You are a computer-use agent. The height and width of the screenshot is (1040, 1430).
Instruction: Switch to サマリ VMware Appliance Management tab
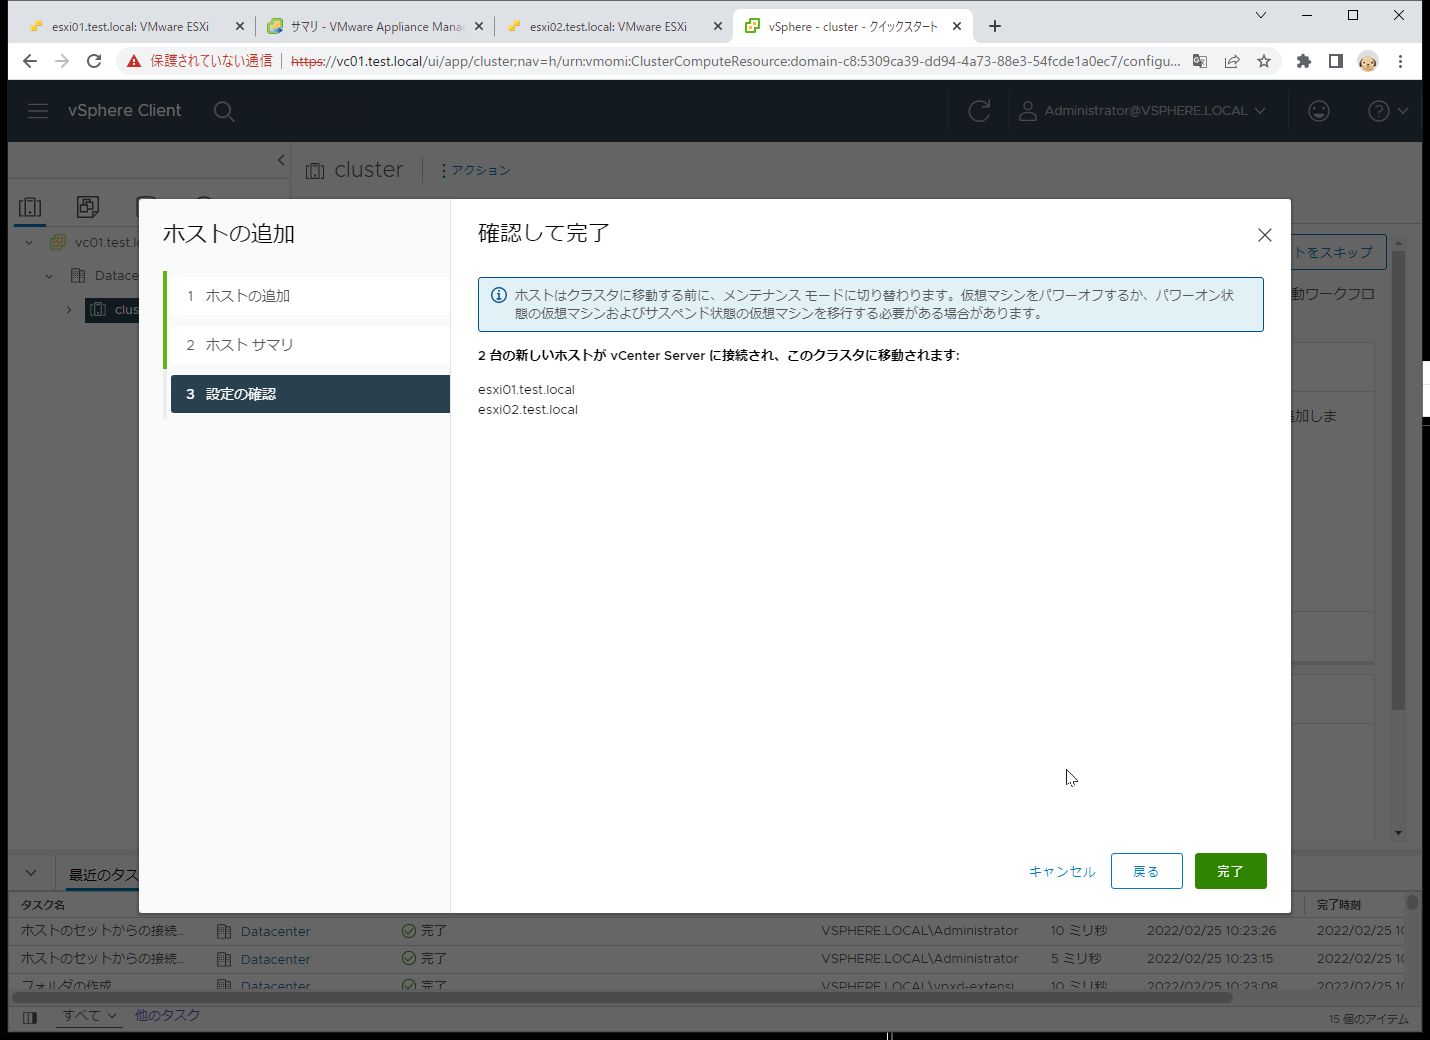[375, 27]
